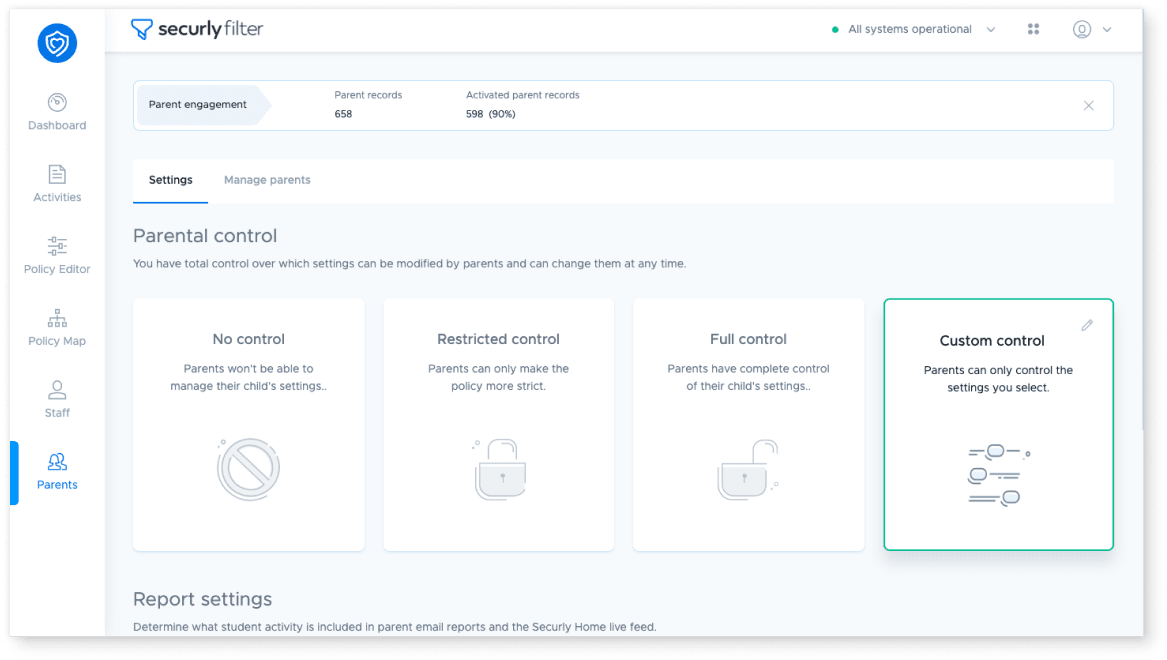The height and width of the screenshot is (660, 1167).
Task: Open the Dashboard gauge icon
Action: 57,102
